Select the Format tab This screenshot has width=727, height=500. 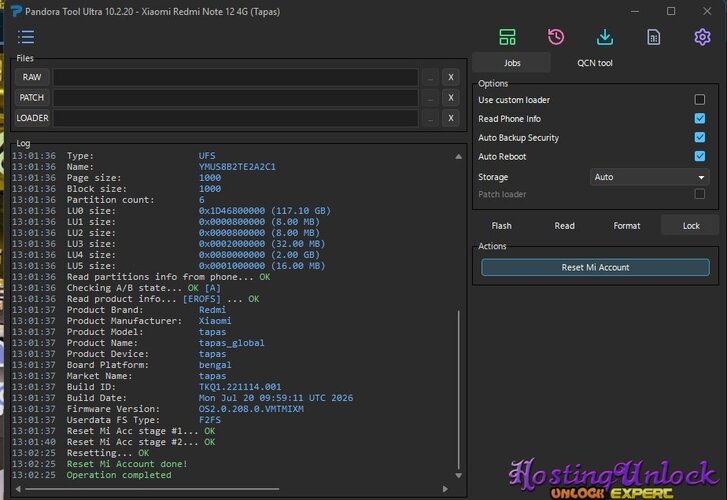627,226
